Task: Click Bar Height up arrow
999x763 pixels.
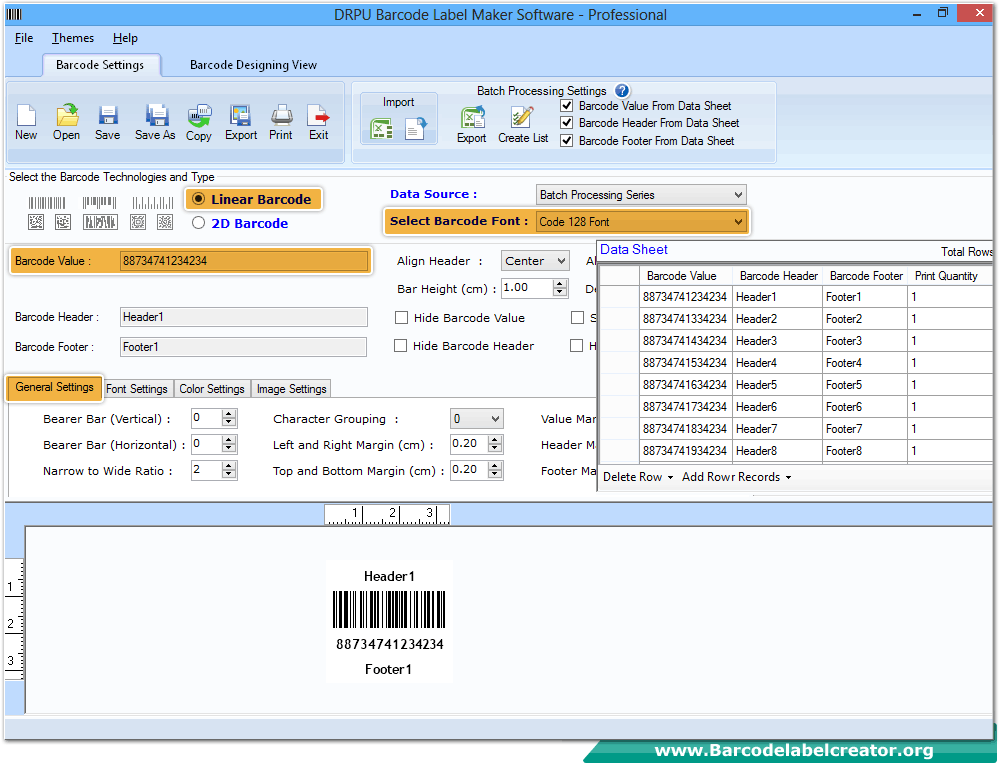Action: pos(560,283)
